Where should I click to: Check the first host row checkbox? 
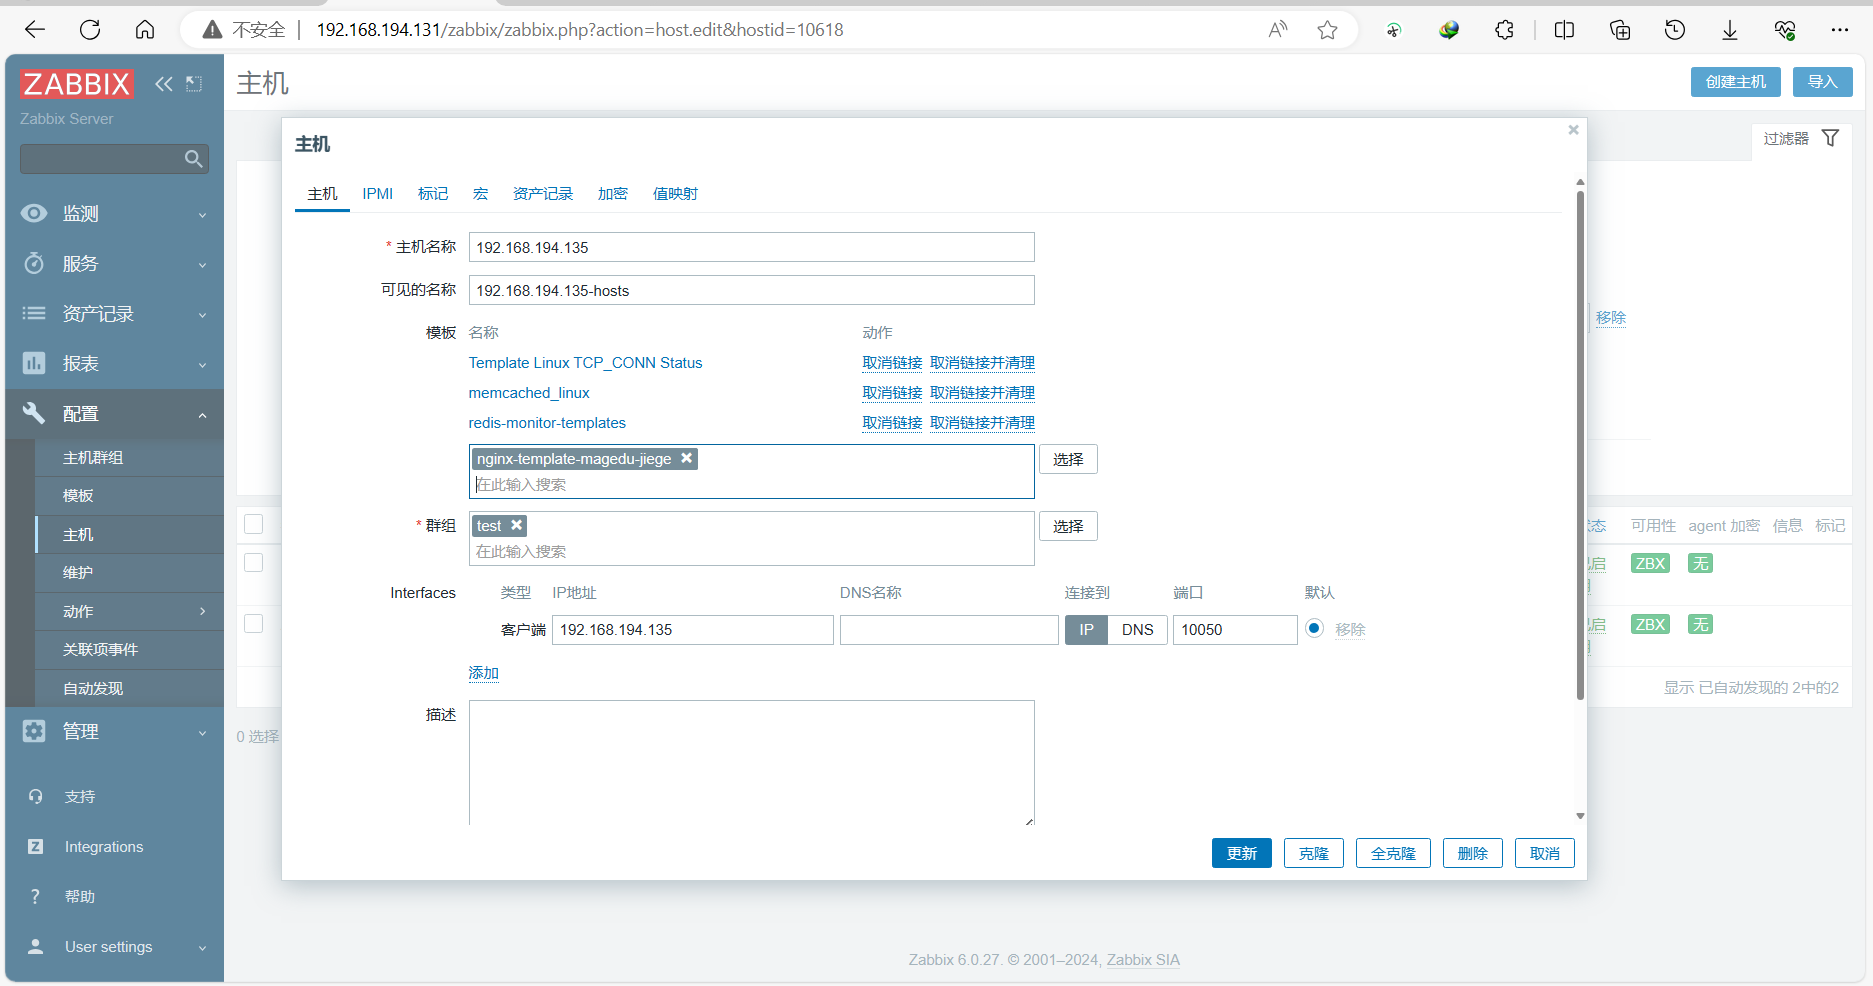click(x=254, y=562)
